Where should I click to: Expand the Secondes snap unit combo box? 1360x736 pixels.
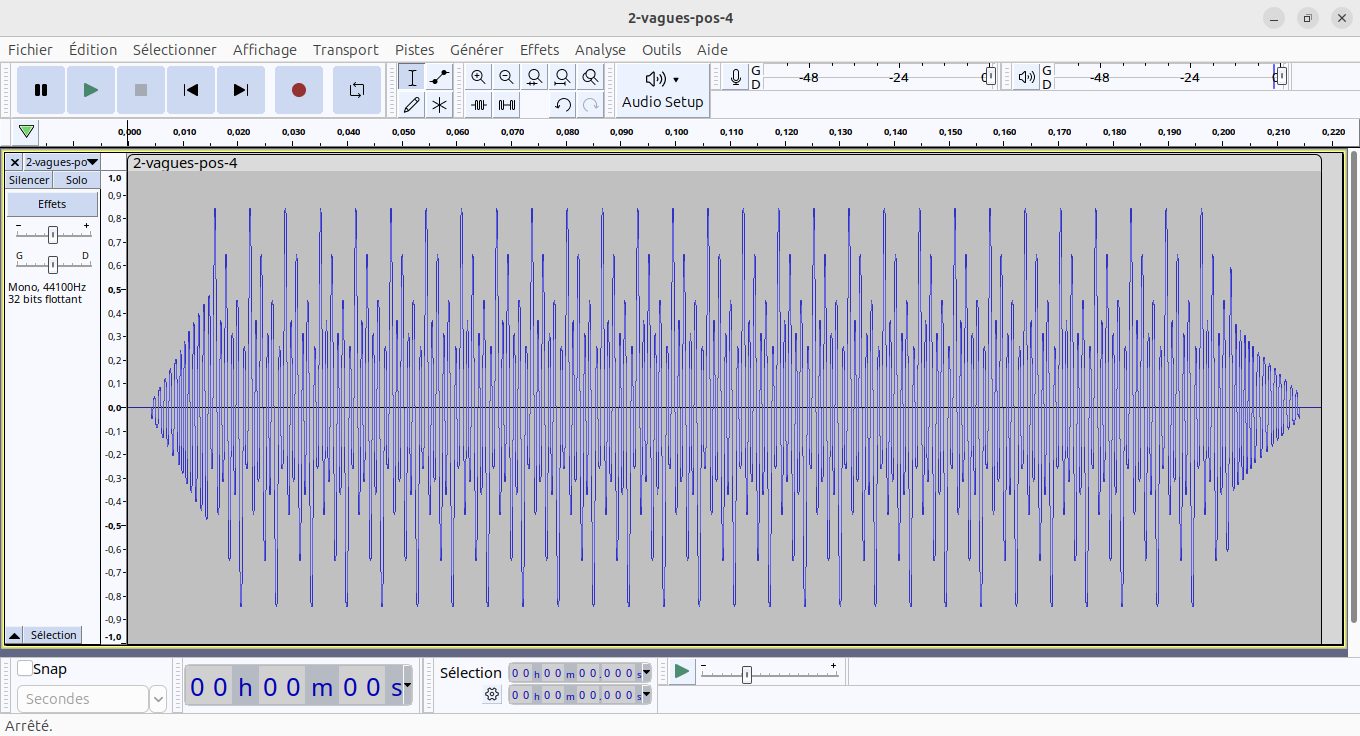[x=158, y=699]
